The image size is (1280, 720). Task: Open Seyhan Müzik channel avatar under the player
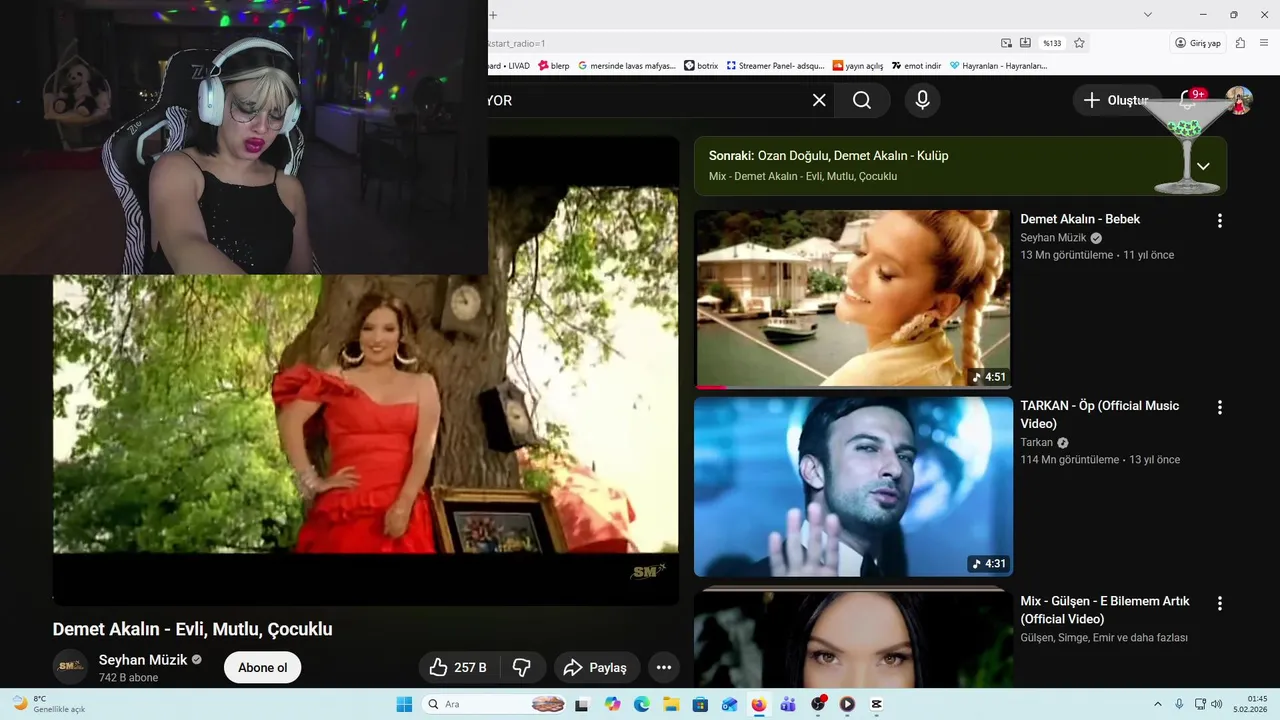coord(70,667)
